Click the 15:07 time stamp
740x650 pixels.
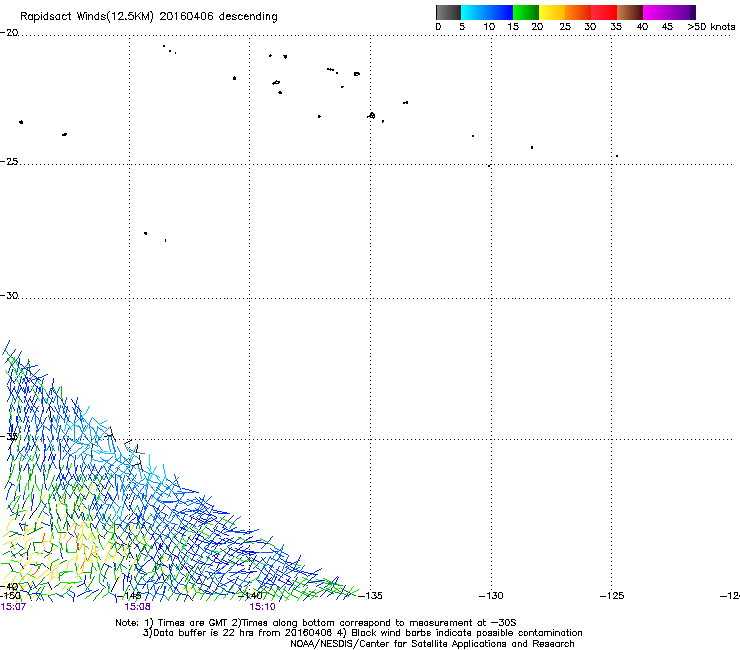13,607
